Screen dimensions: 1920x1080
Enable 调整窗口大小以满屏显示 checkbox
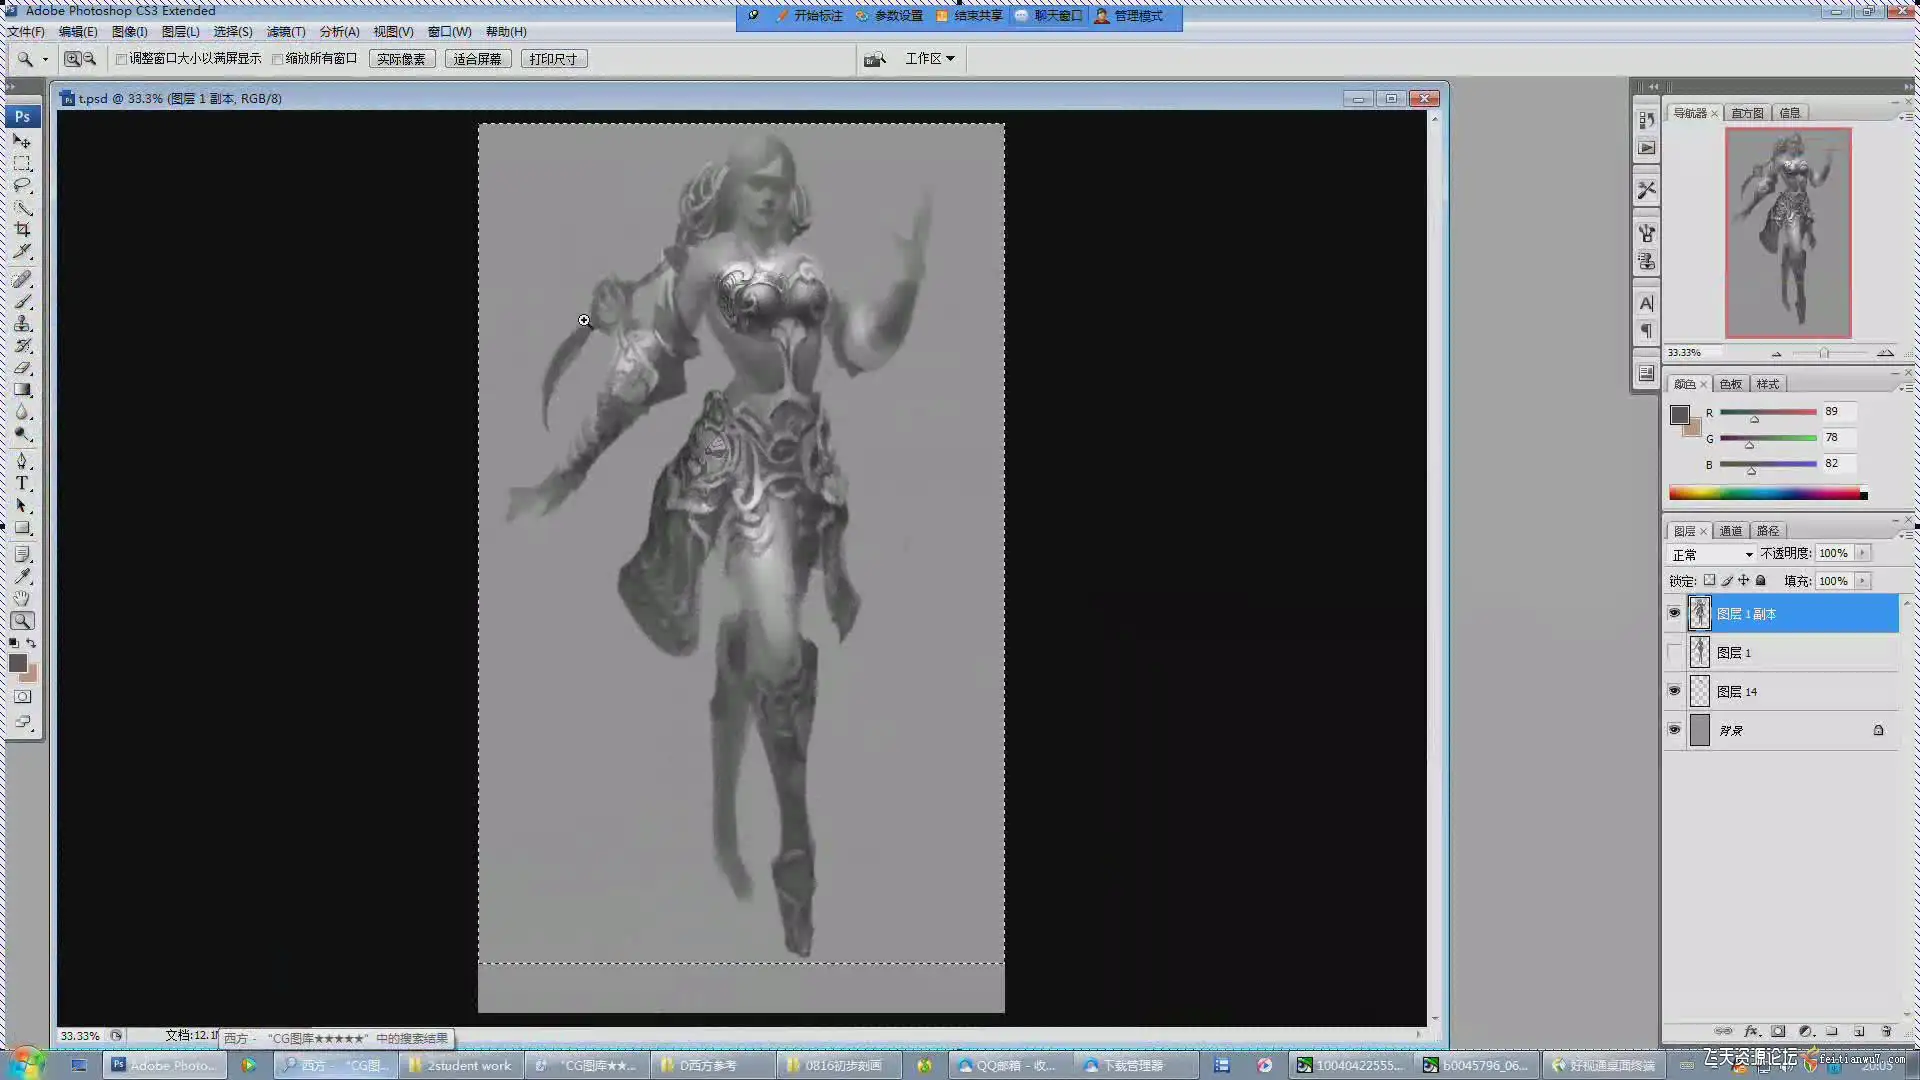tap(121, 59)
